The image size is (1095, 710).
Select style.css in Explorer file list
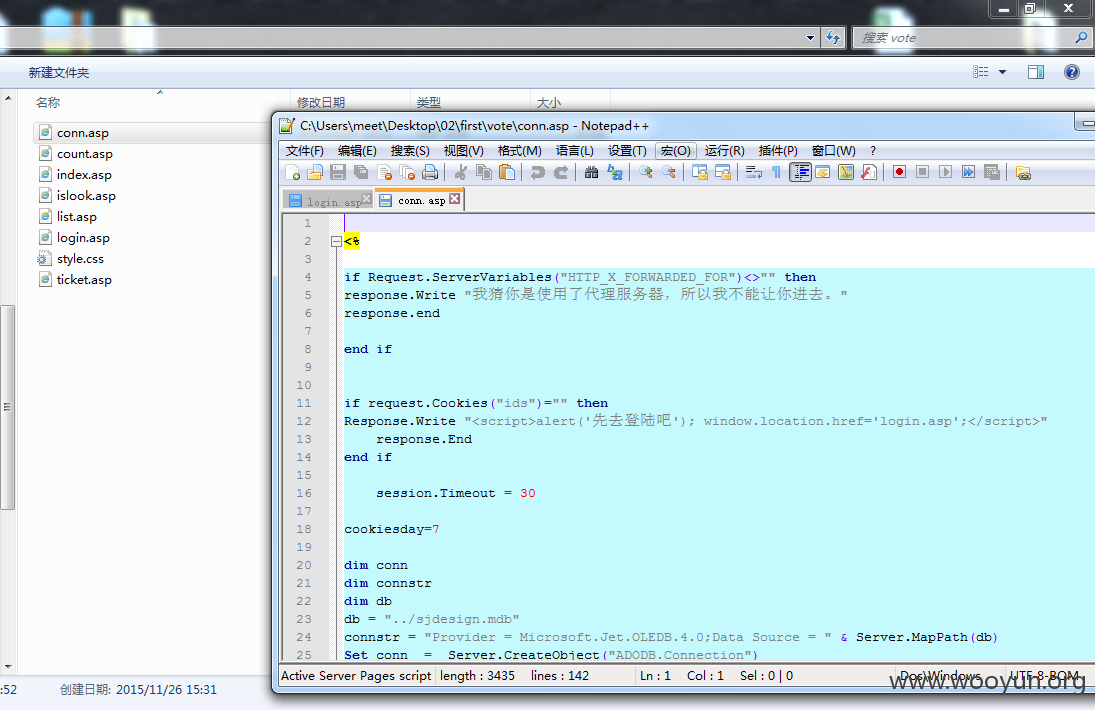[80, 258]
